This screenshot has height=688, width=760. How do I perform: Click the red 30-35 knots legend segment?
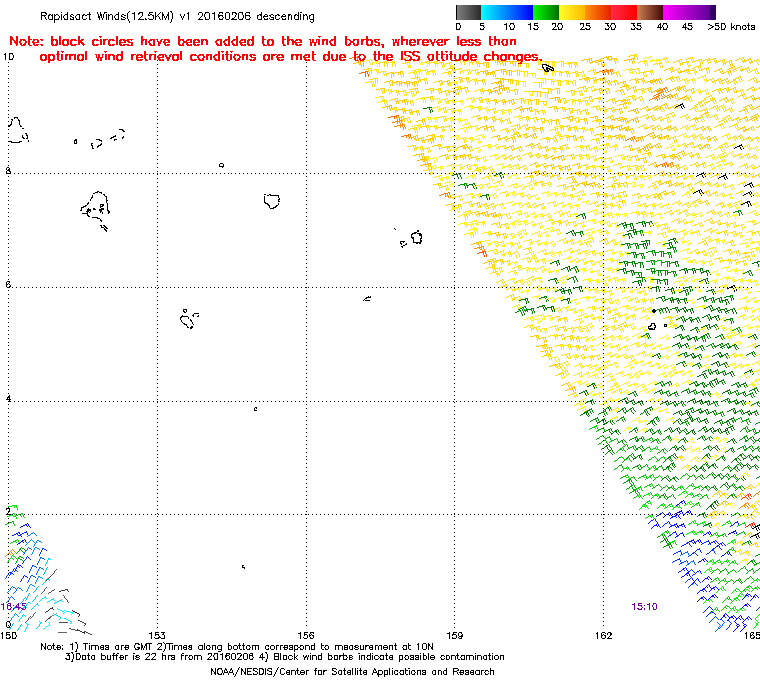[624, 12]
